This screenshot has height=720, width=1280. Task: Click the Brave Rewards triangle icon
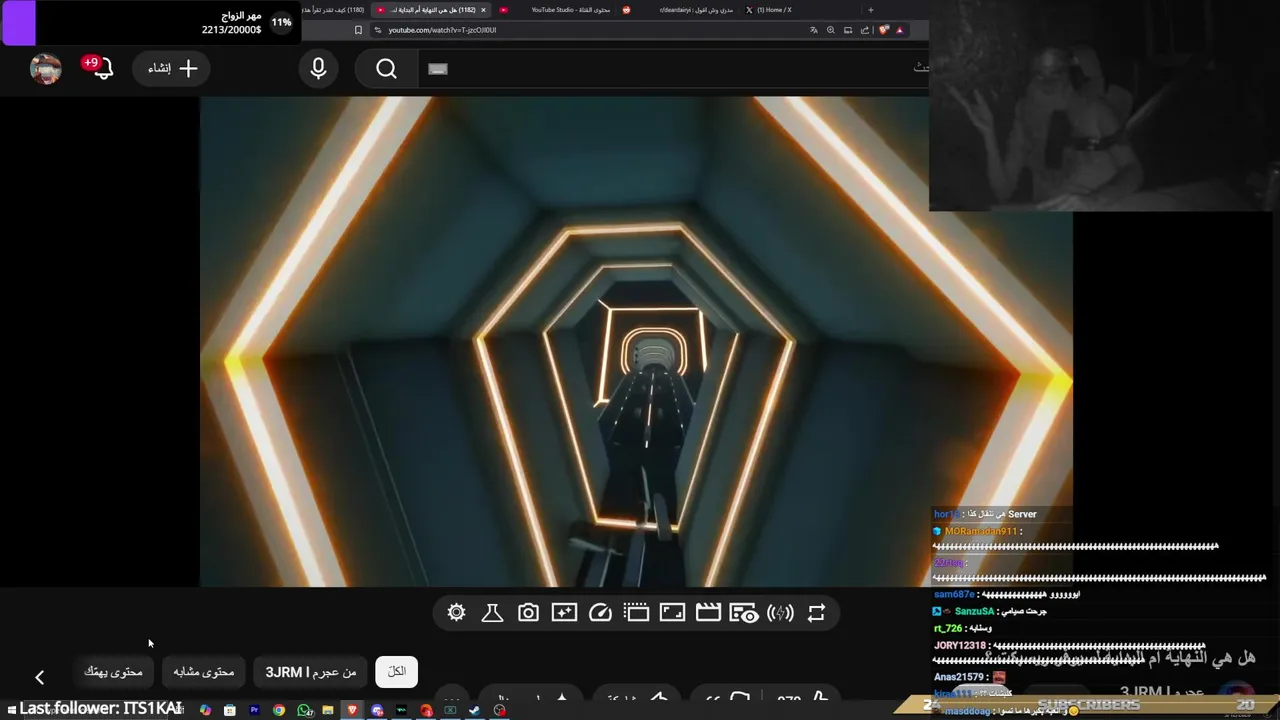tap(900, 30)
